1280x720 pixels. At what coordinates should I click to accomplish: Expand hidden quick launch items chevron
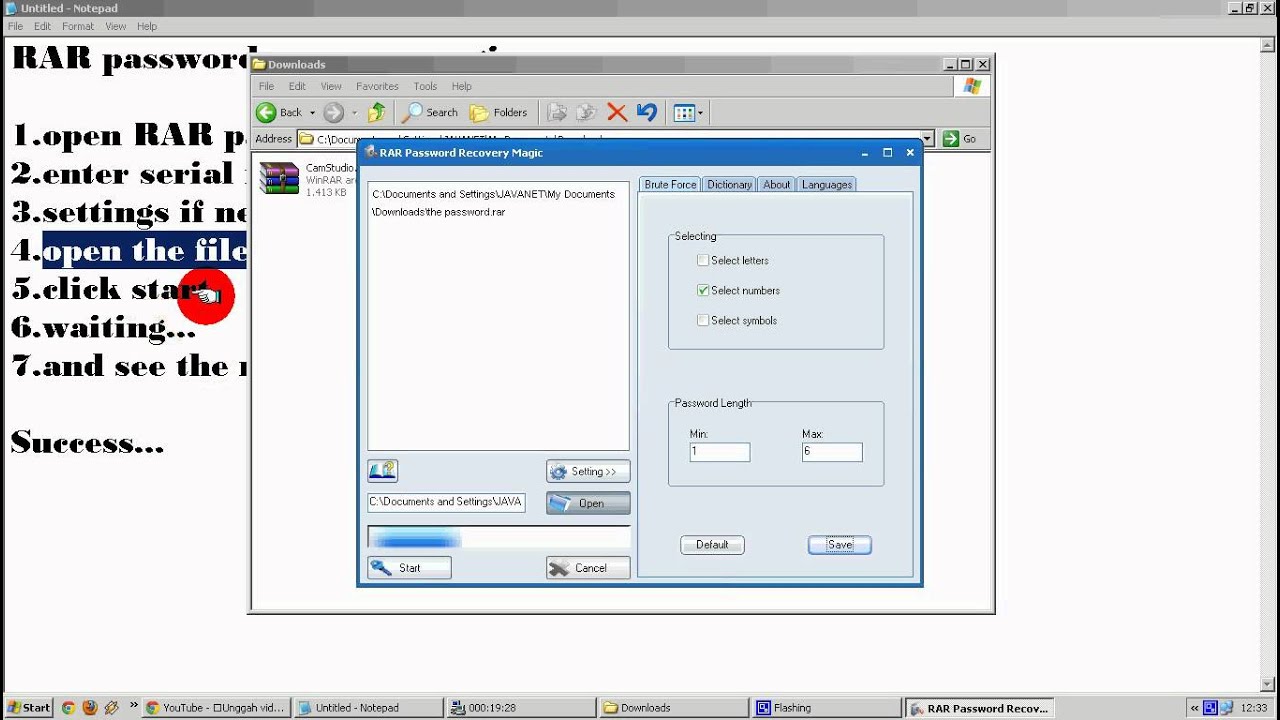tap(133, 704)
